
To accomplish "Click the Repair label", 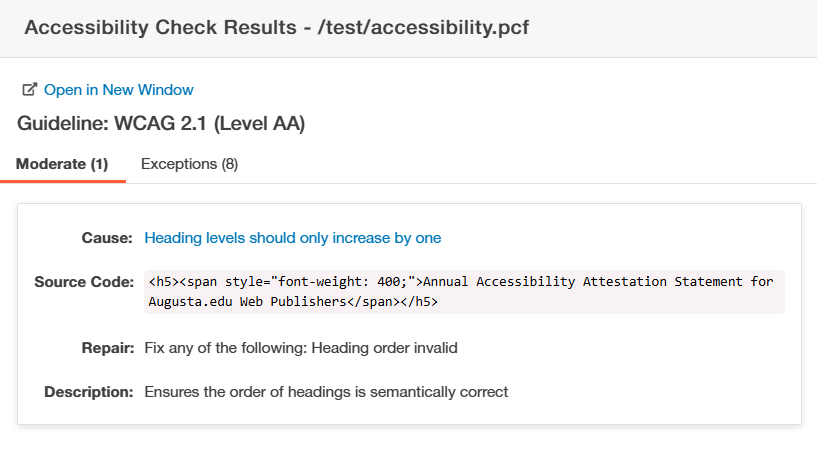I will coord(109,348).
